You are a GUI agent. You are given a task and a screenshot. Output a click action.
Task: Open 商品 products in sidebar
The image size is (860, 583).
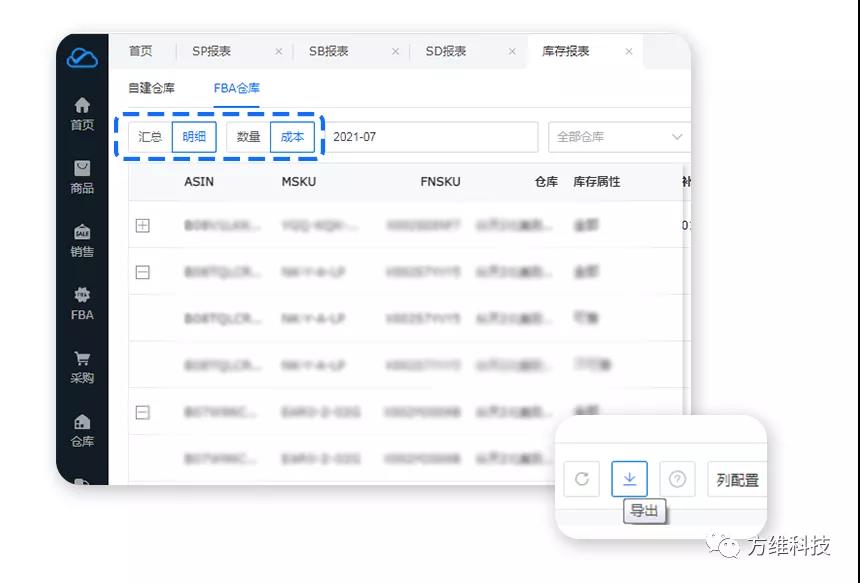[82, 177]
